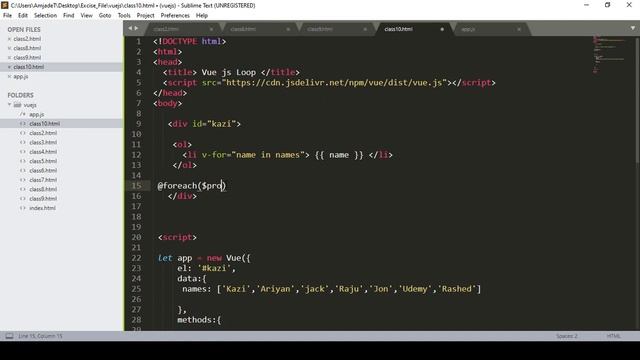Open class9.html in the vuejs folder
The width and height of the screenshot is (640, 360).
pyautogui.click(x=43, y=199)
